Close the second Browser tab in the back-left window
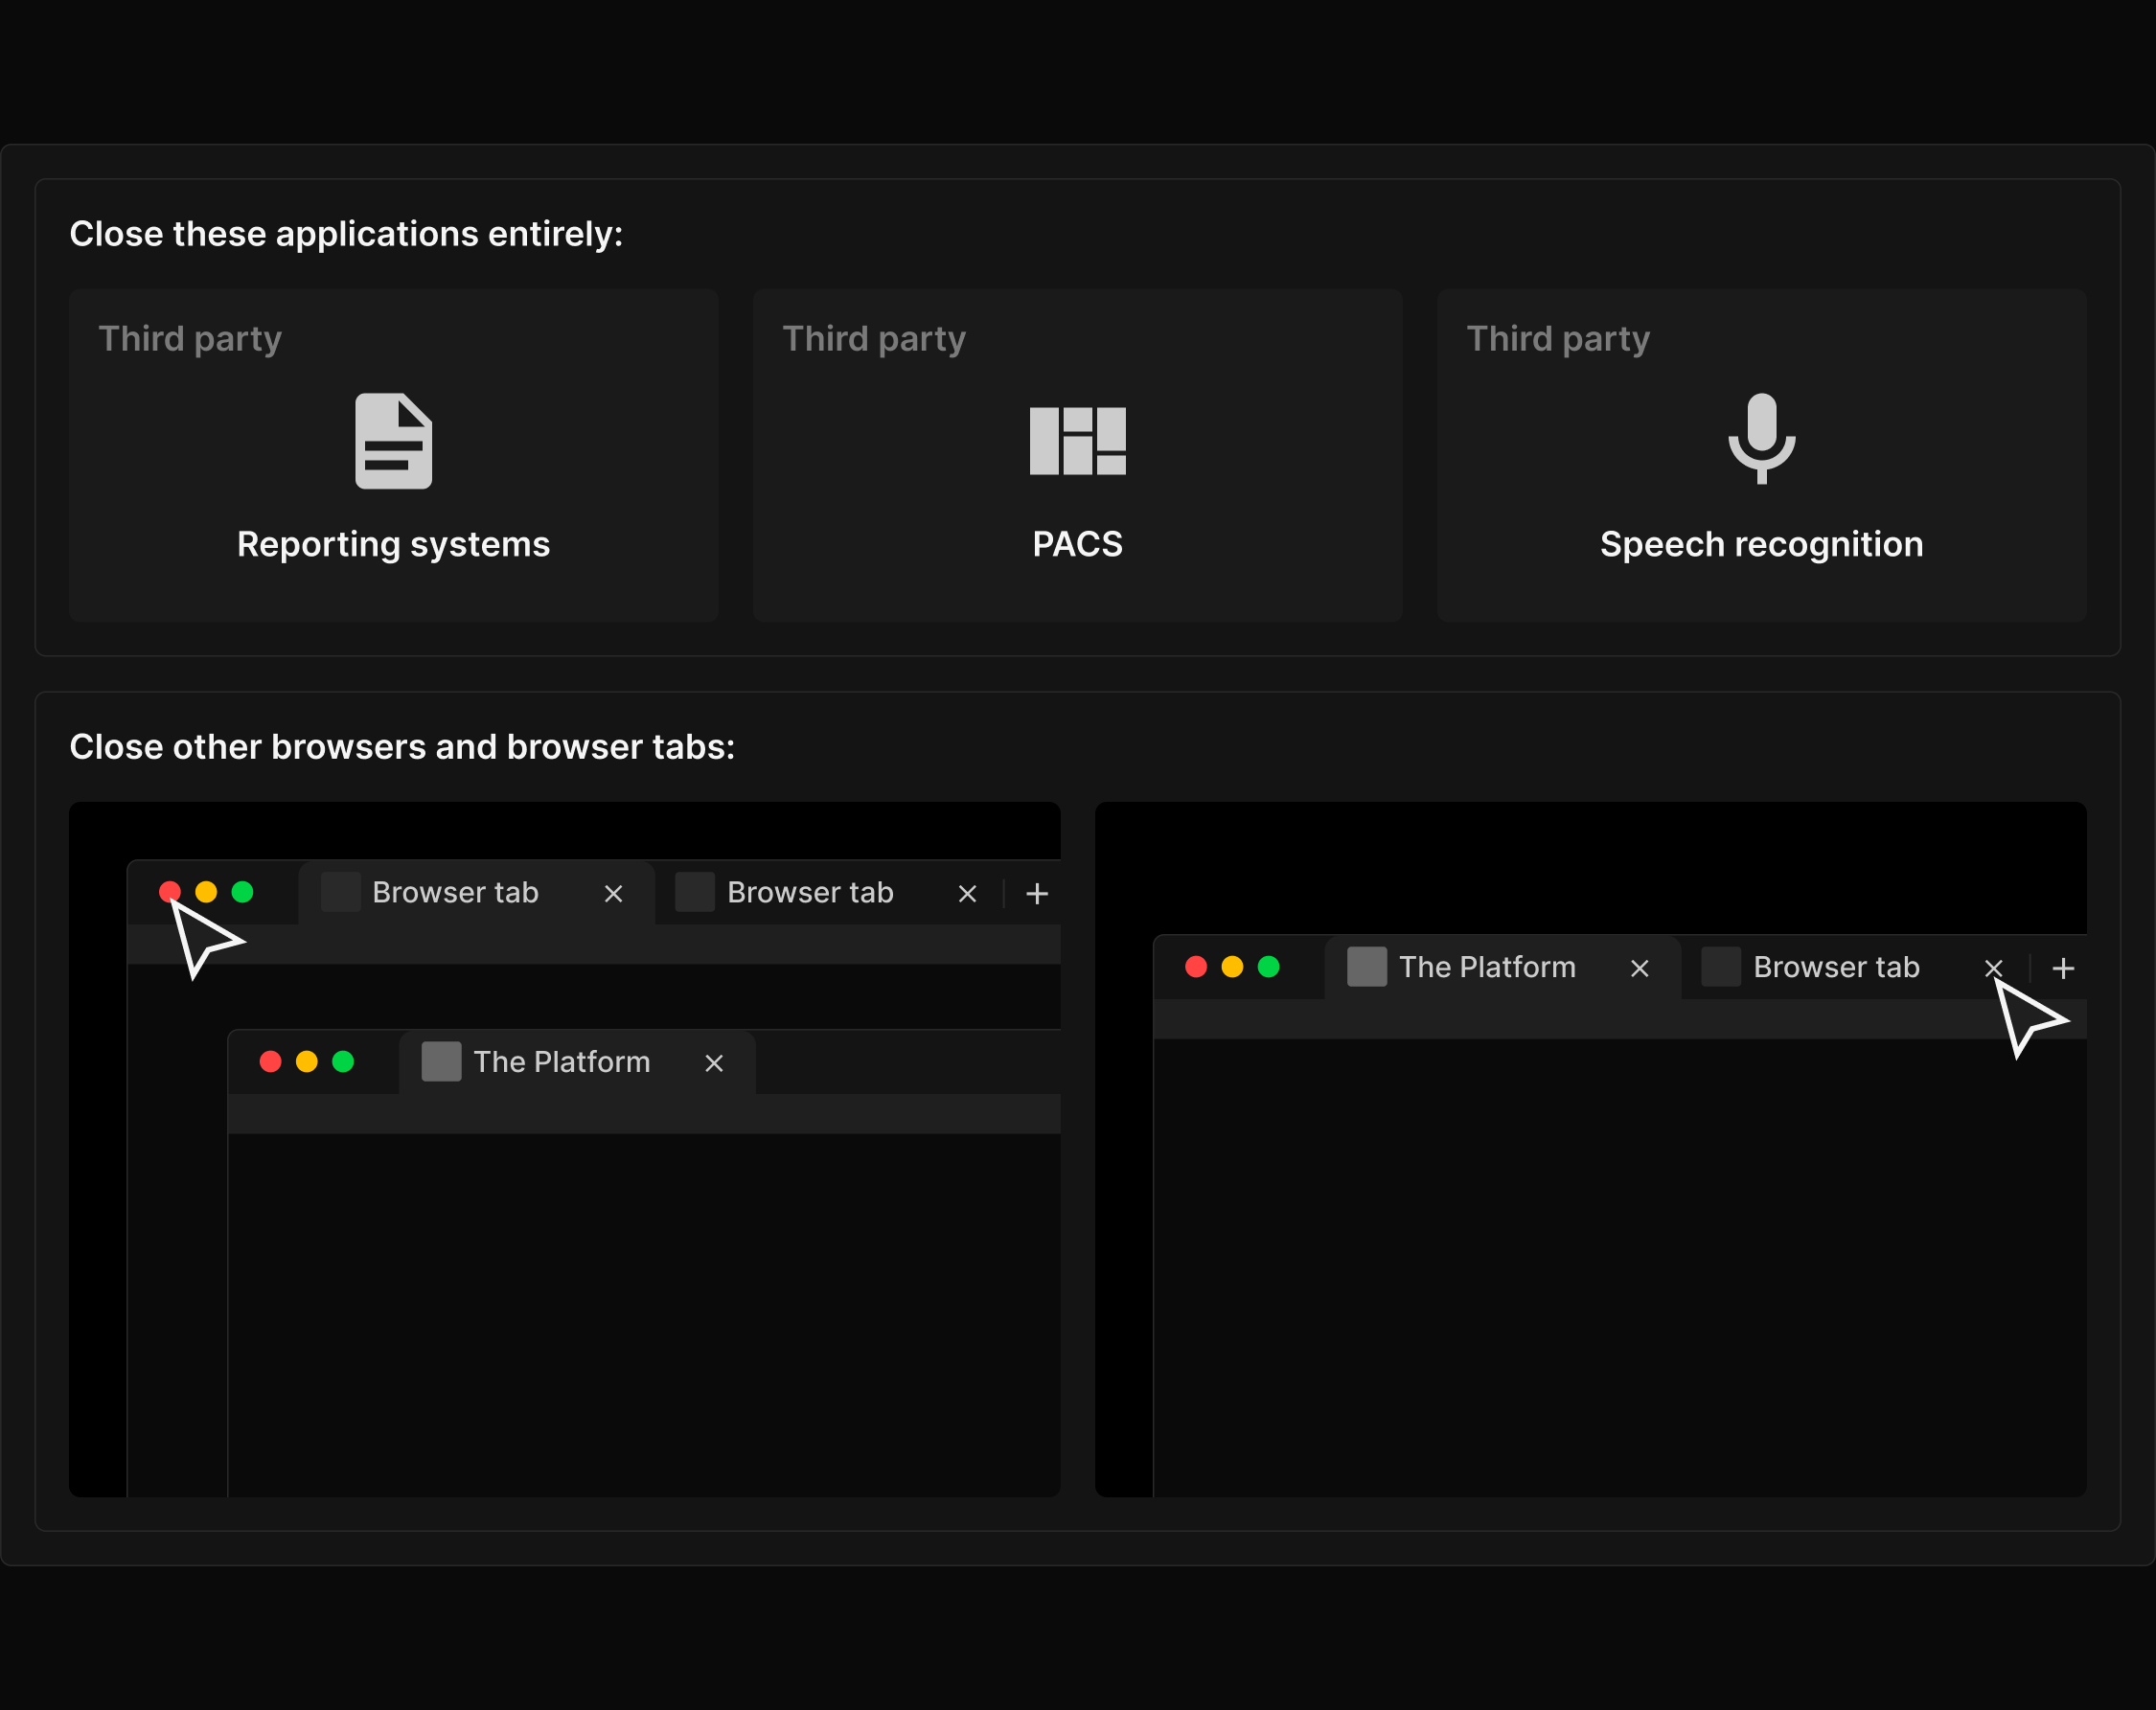The width and height of the screenshot is (2156, 1710). click(x=967, y=894)
